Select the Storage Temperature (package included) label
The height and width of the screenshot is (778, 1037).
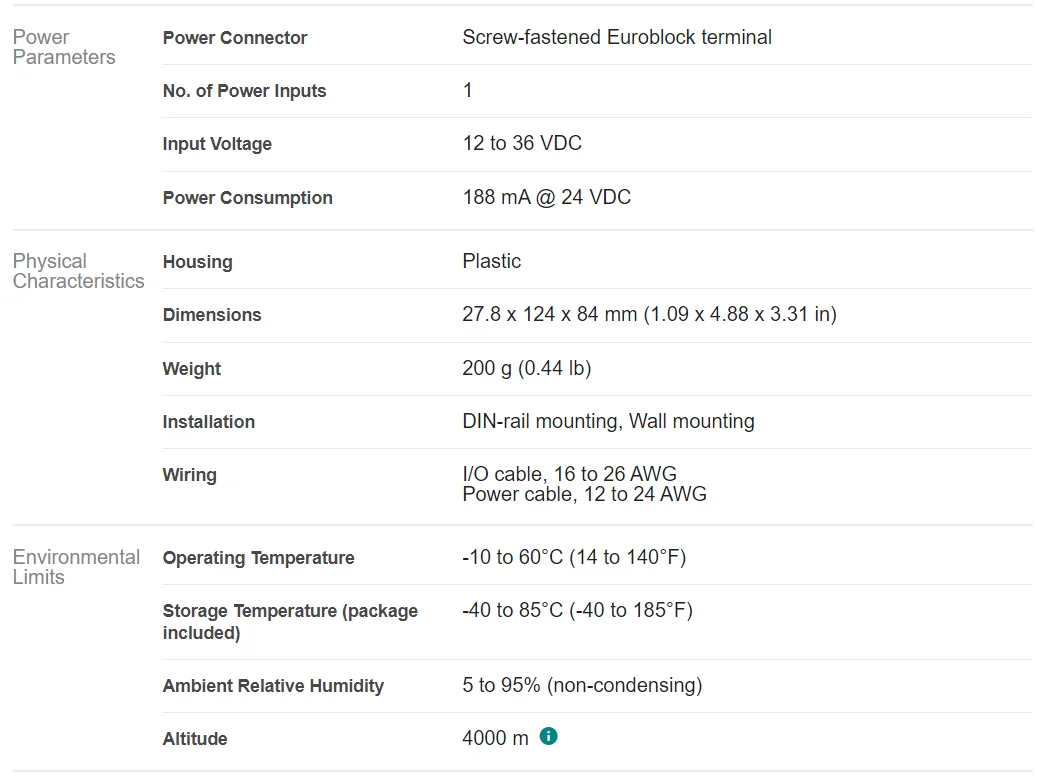point(290,622)
